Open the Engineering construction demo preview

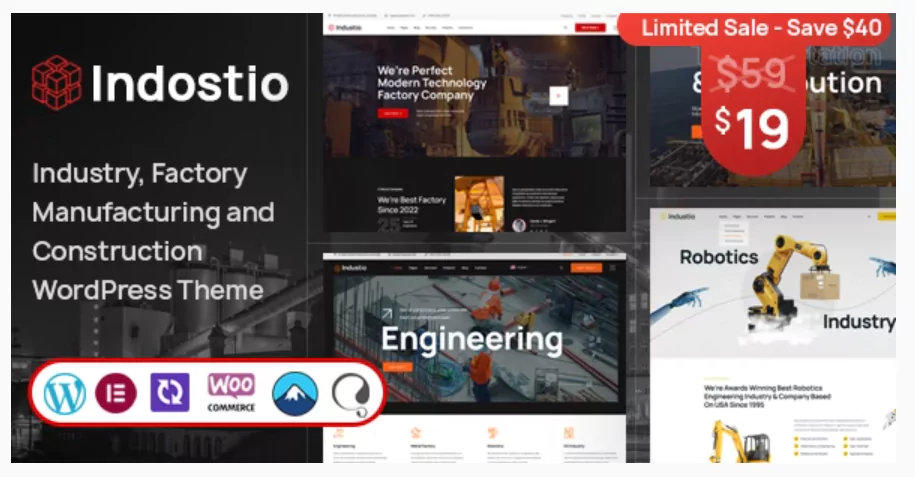coord(474,359)
